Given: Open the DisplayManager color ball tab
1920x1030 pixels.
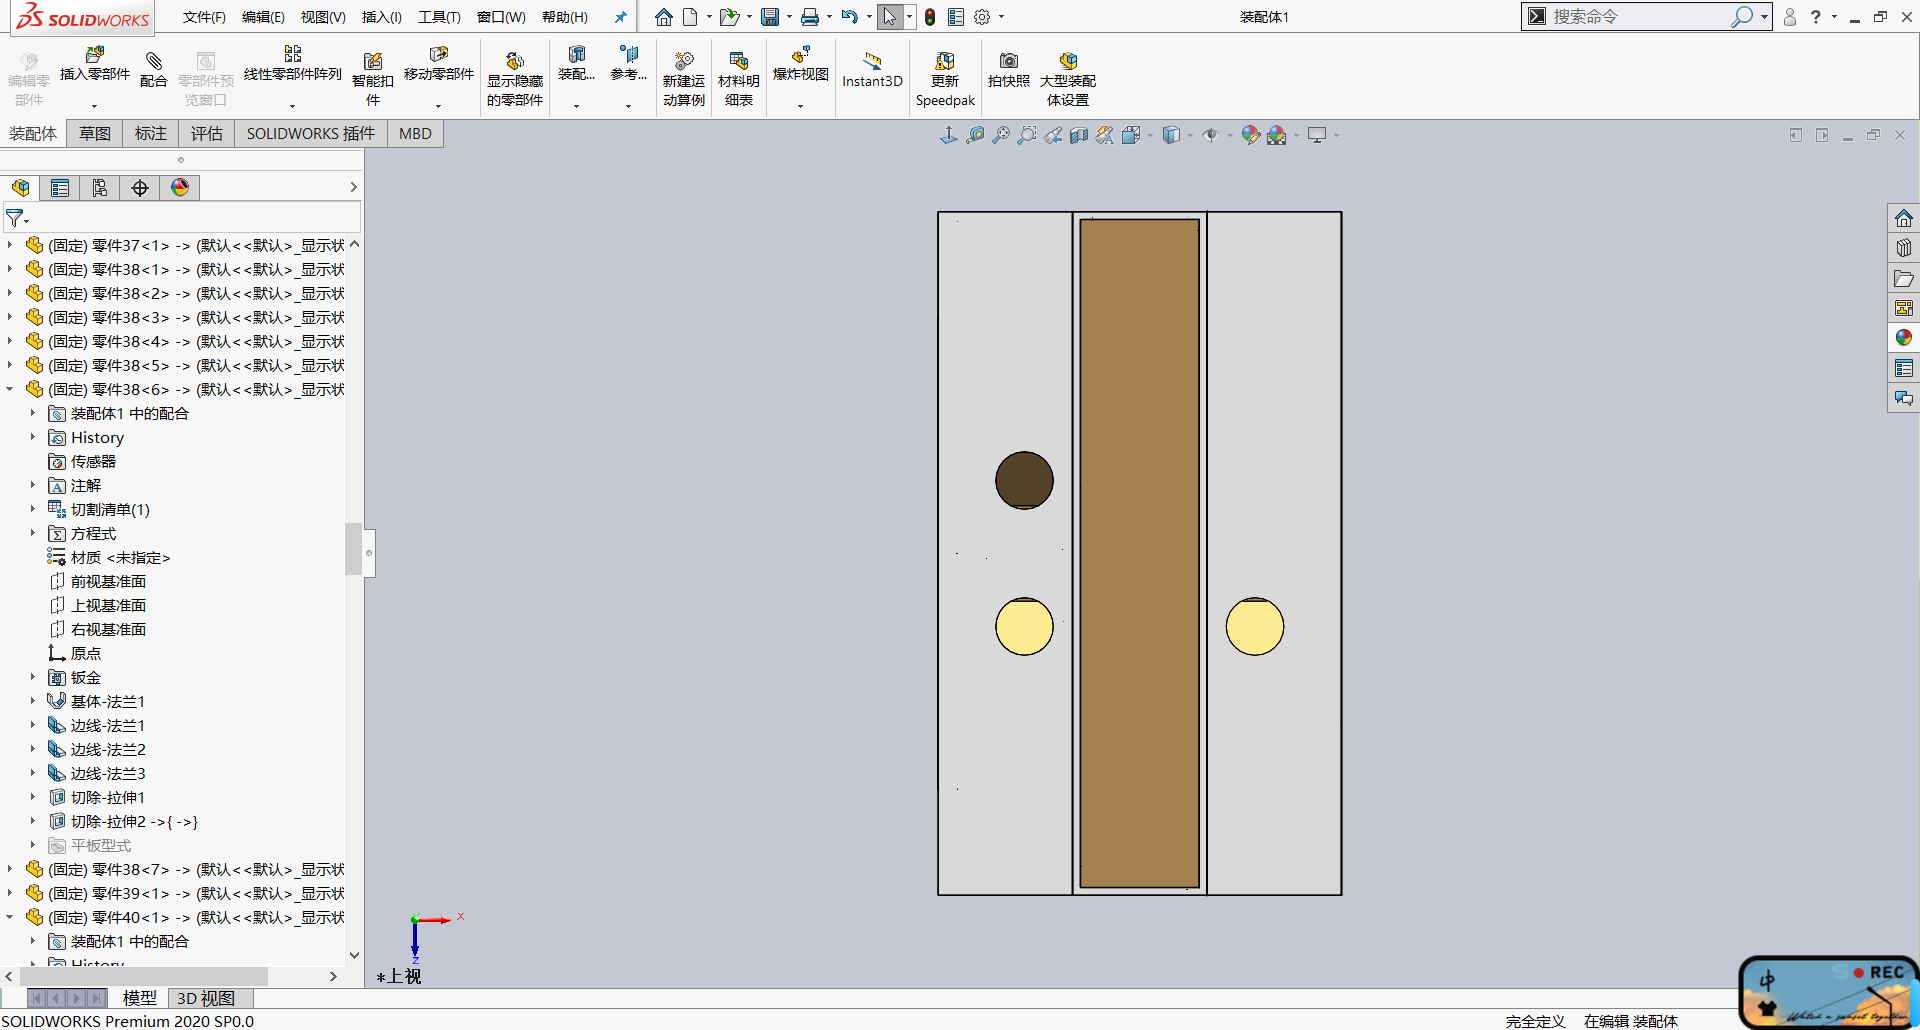Looking at the screenshot, I should (x=180, y=188).
